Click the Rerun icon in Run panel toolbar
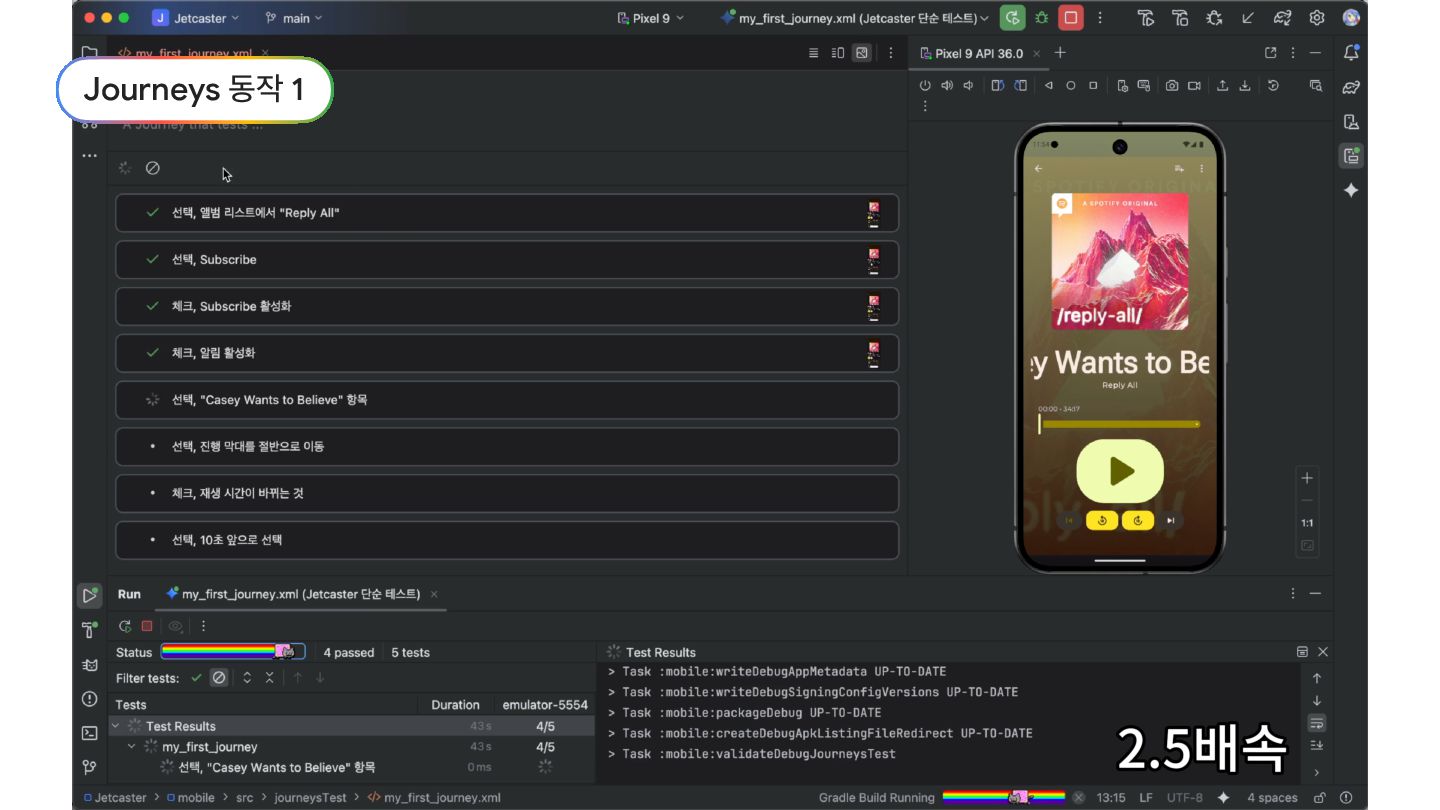This screenshot has width=1440, height=810. pos(125,626)
